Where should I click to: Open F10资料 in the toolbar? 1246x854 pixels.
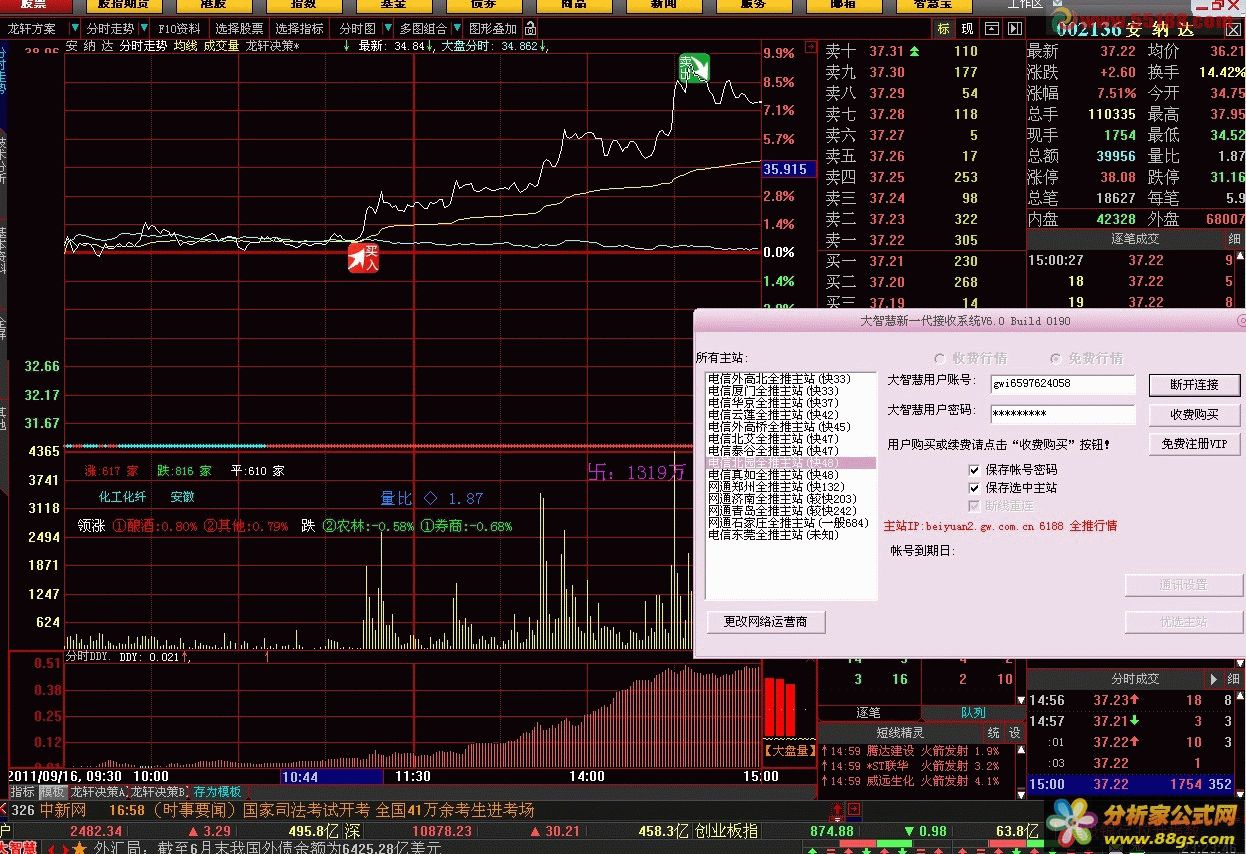(180, 29)
